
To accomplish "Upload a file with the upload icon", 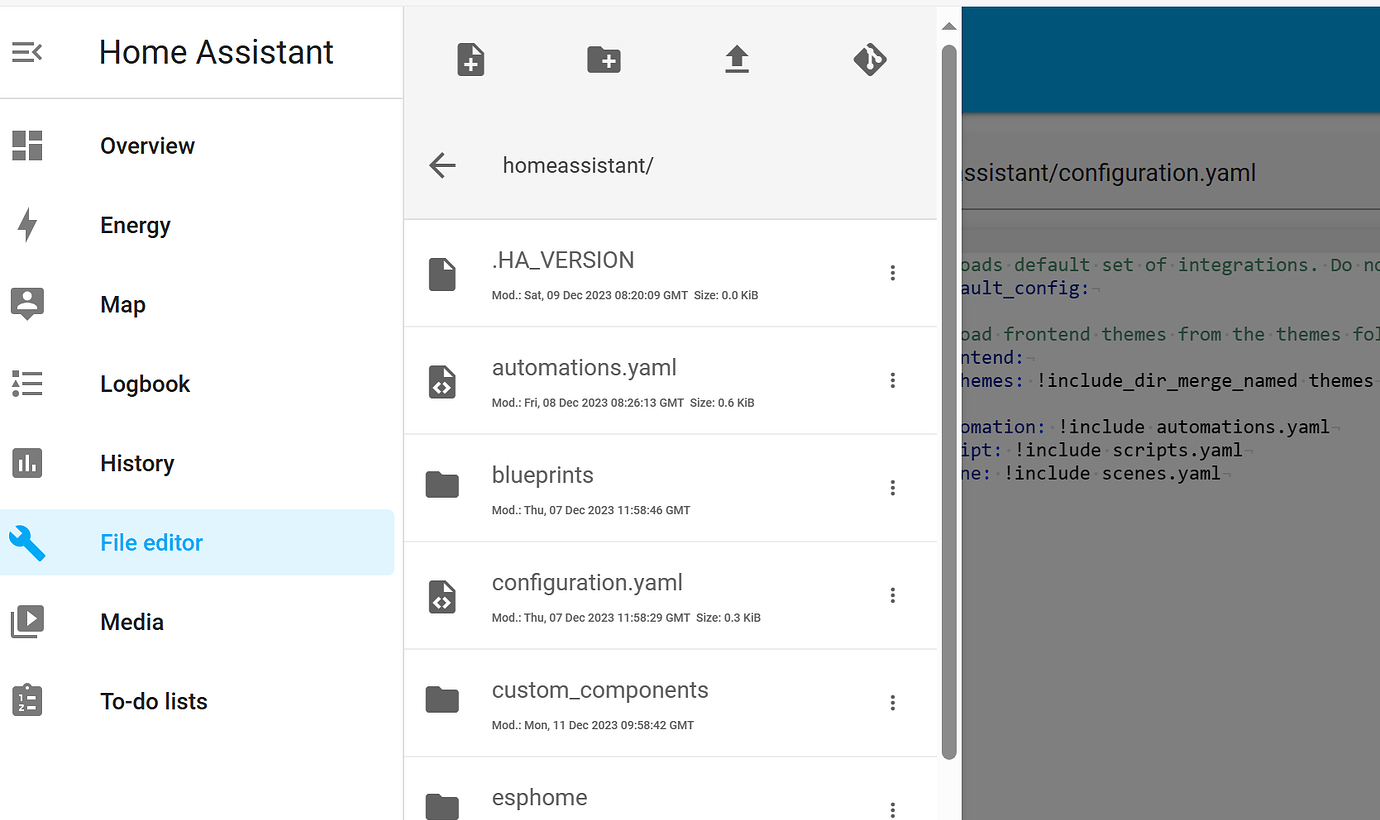I will pos(737,59).
